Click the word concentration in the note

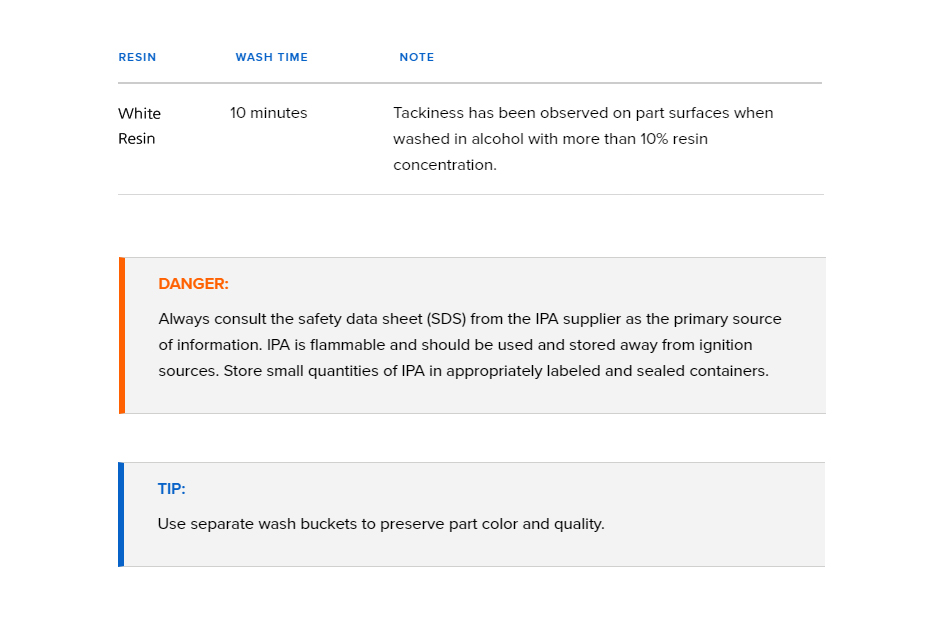(x=445, y=165)
